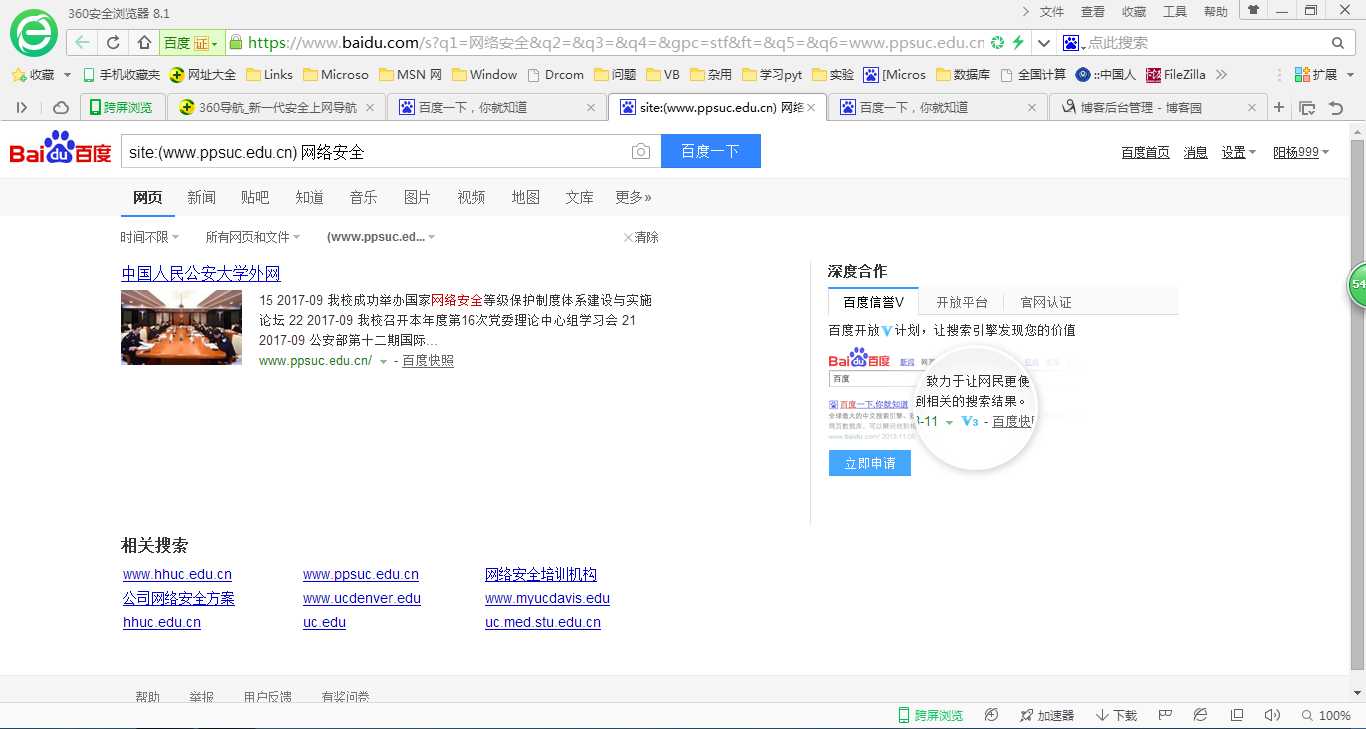Viewport: 1366px width, 729px height.
Task: Expand the result URL green dropdown arrow
Action: coord(383,362)
